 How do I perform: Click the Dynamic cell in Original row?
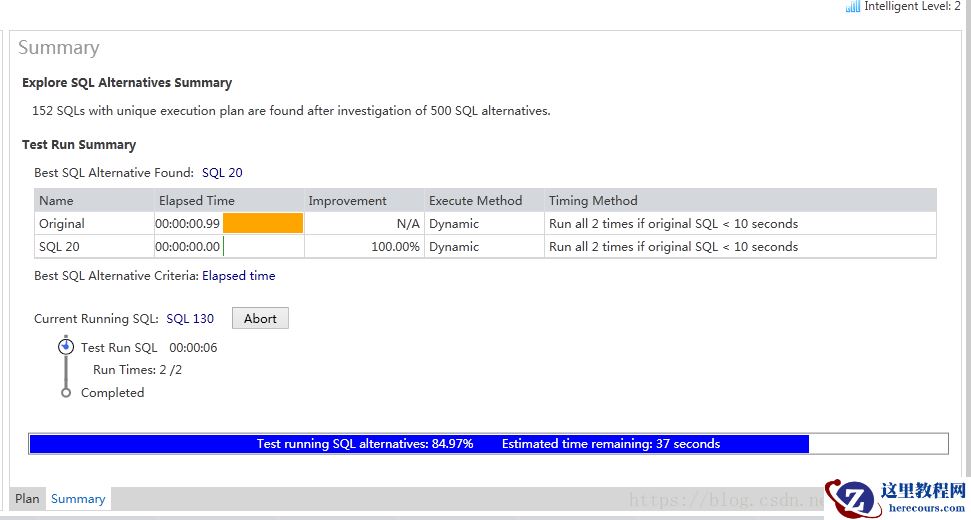[x=484, y=223]
